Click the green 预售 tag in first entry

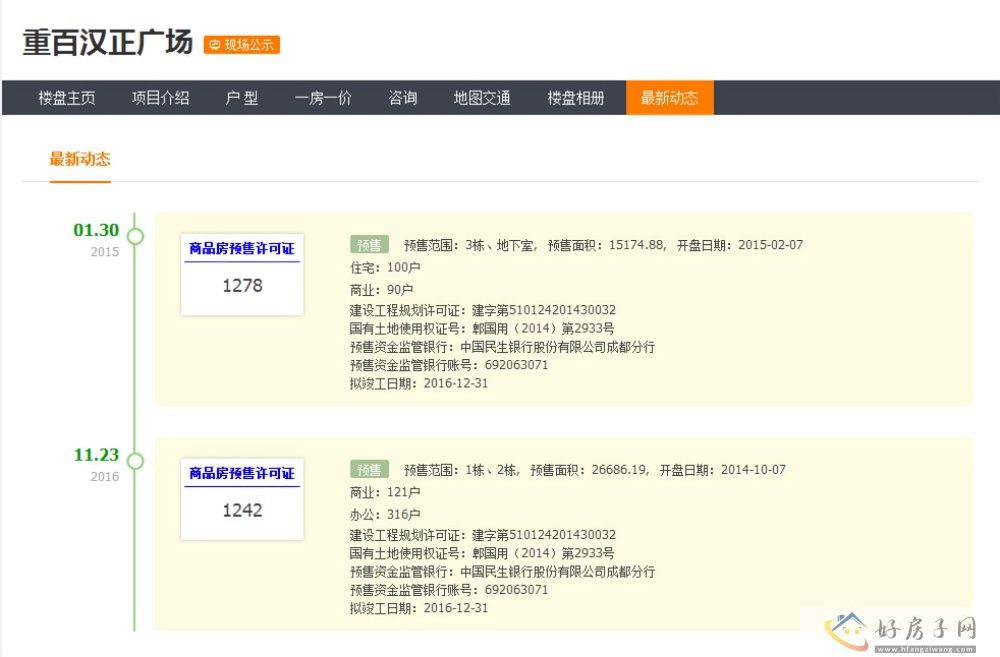(369, 245)
